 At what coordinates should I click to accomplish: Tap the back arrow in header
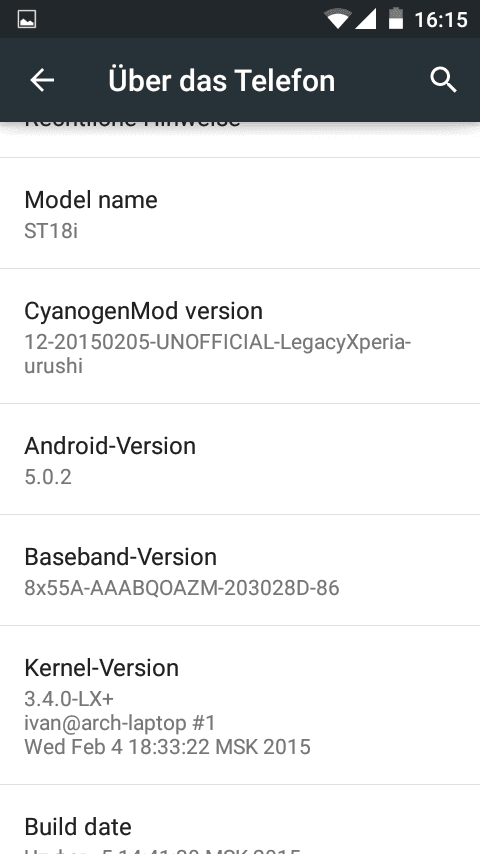(42, 80)
